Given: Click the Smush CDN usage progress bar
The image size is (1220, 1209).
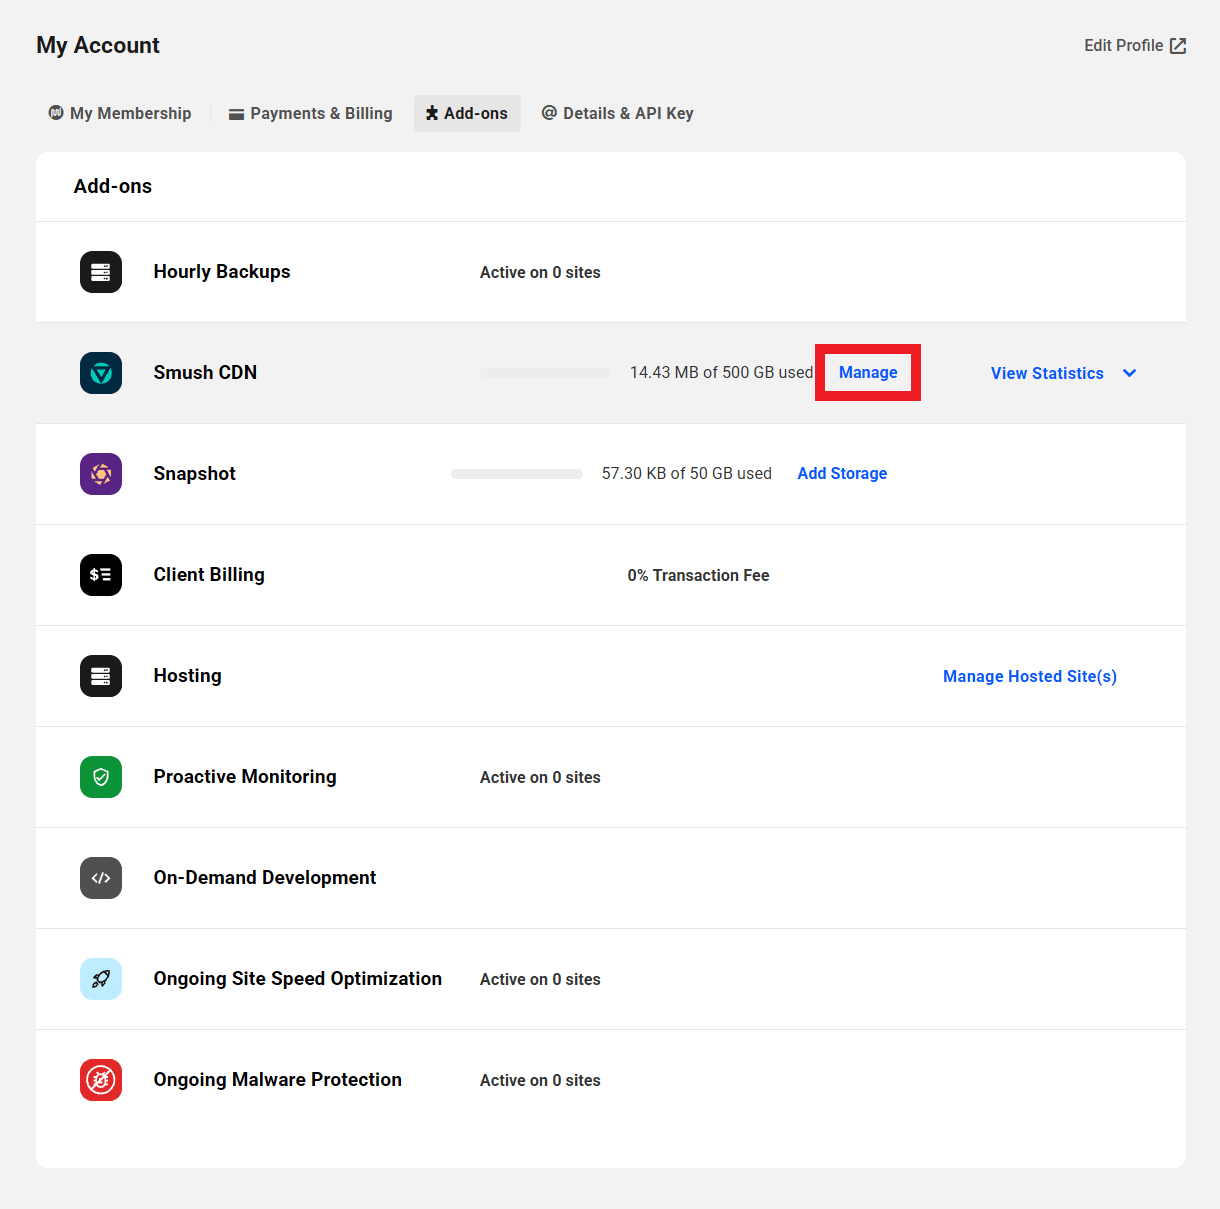Looking at the screenshot, I should pyautogui.click(x=545, y=373).
